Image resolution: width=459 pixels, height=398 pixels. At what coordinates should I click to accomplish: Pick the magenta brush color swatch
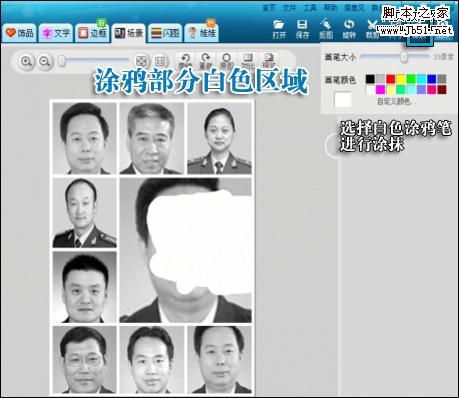pos(380,89)
